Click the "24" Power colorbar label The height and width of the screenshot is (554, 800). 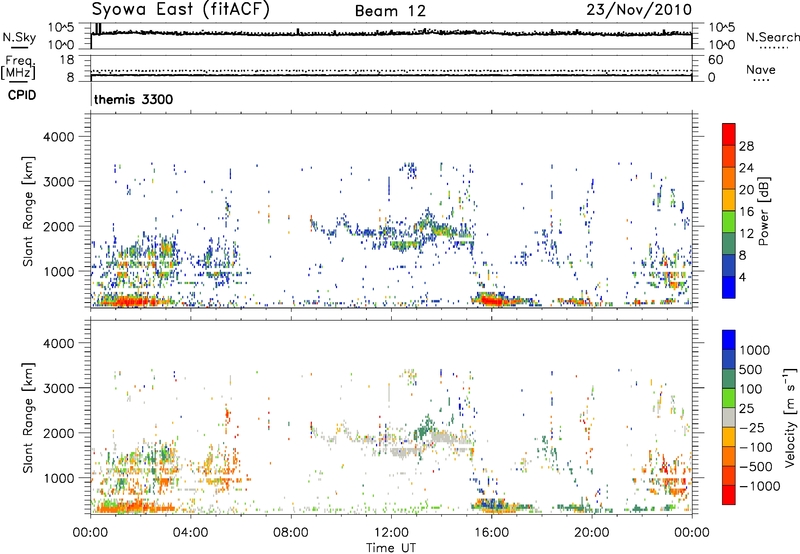click(746, 168)
